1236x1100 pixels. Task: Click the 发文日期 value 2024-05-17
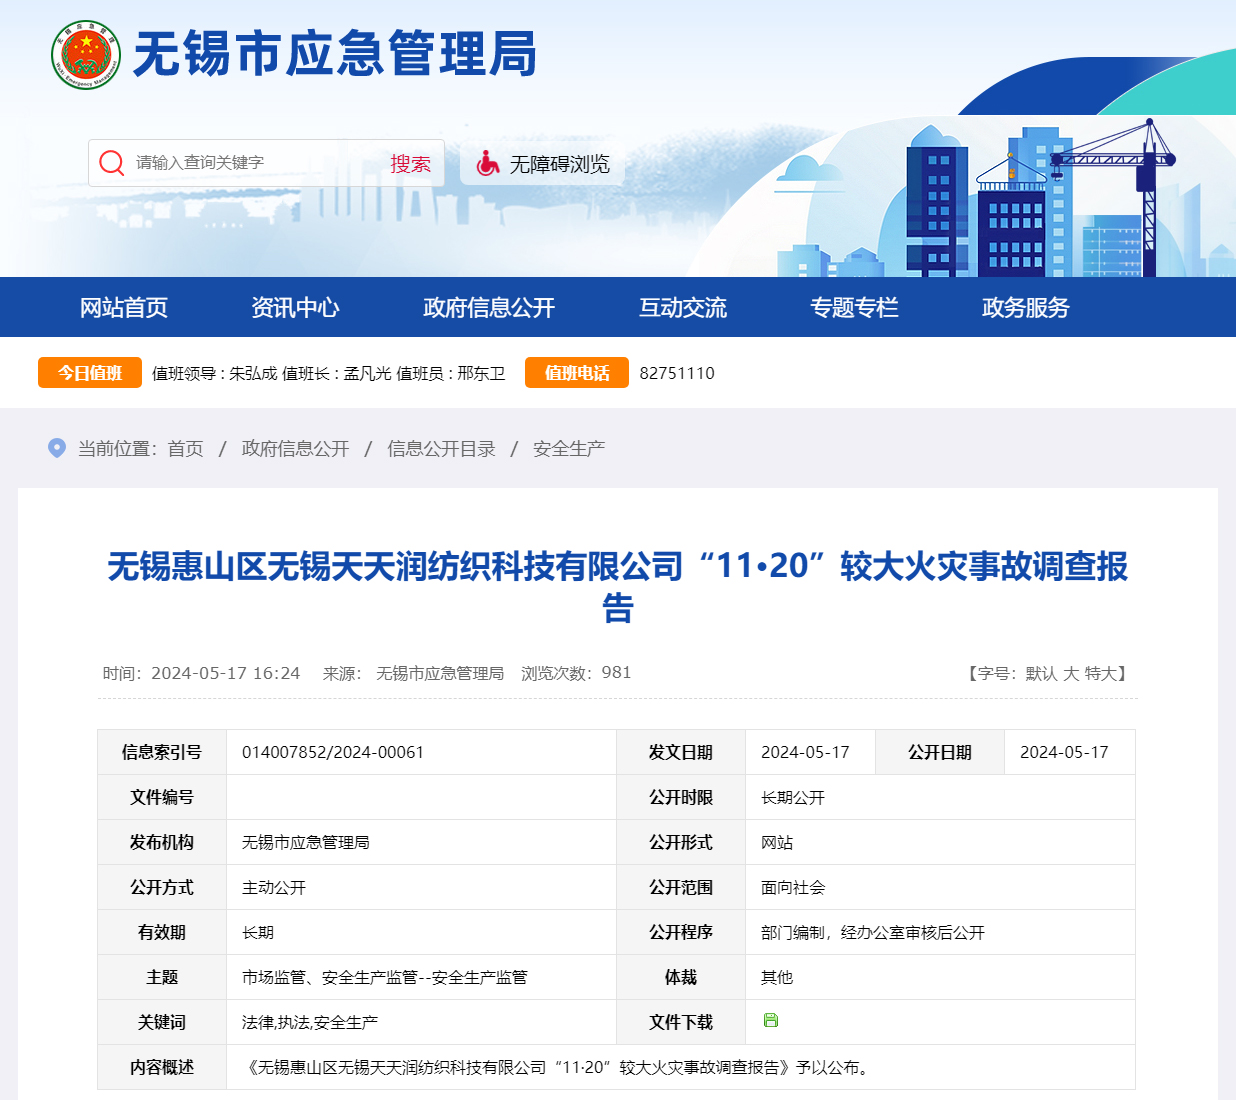(x=805, y=752)
